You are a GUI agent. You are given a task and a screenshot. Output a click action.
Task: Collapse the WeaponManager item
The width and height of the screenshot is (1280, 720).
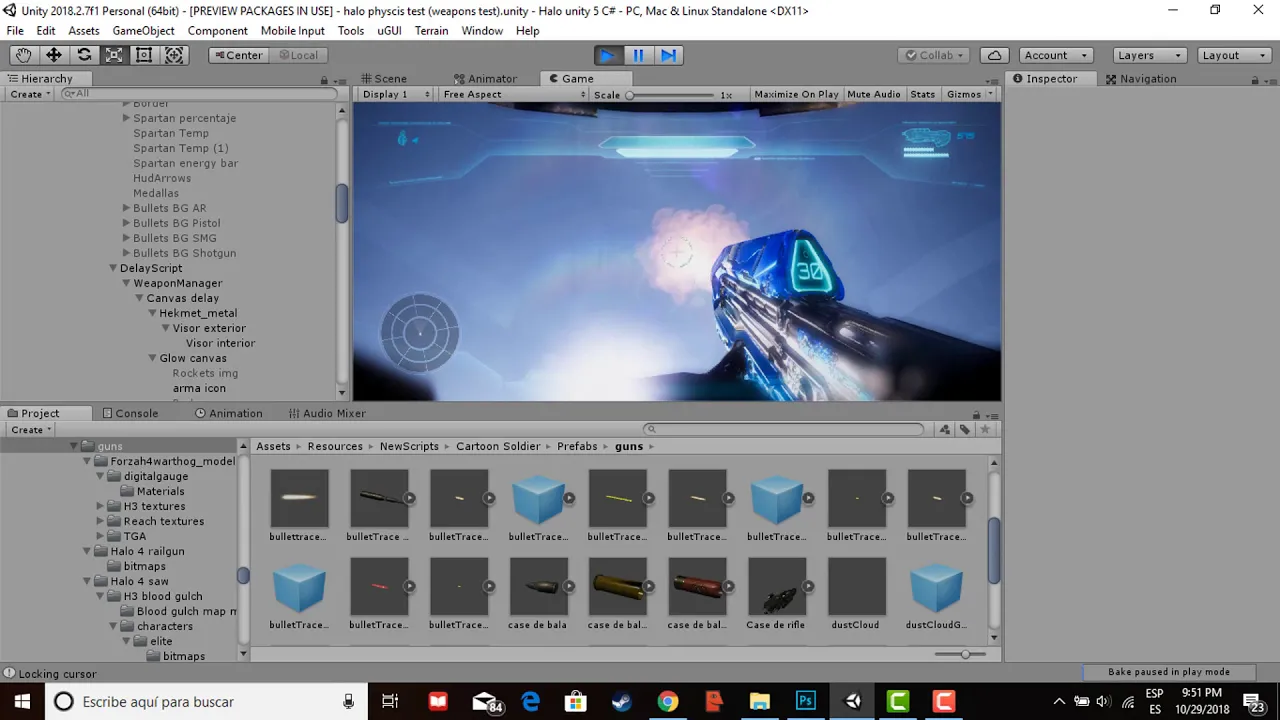(x=126, y=283)
